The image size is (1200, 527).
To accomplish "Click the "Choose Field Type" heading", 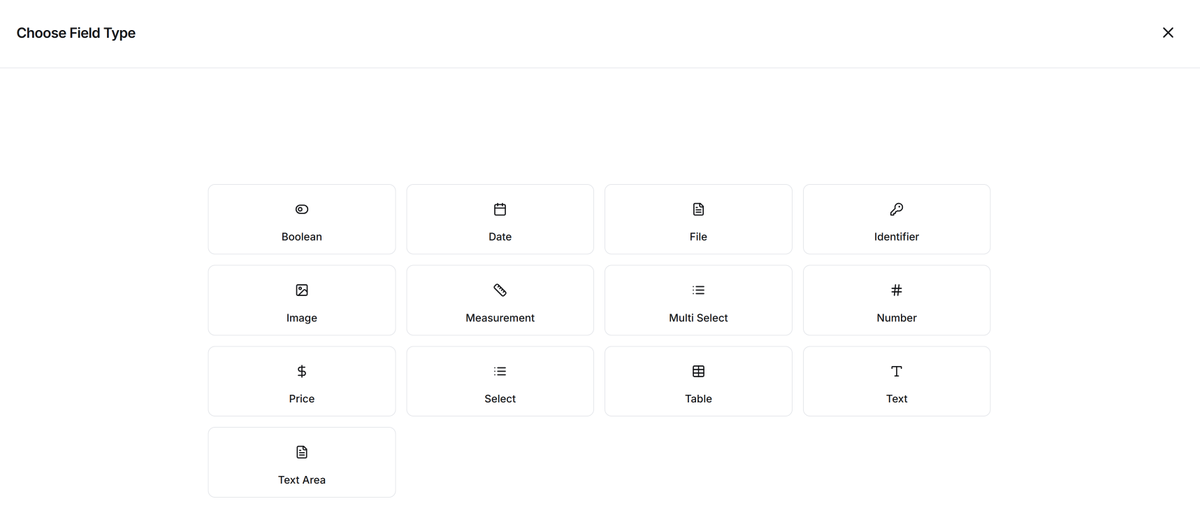I will [76, 33].
